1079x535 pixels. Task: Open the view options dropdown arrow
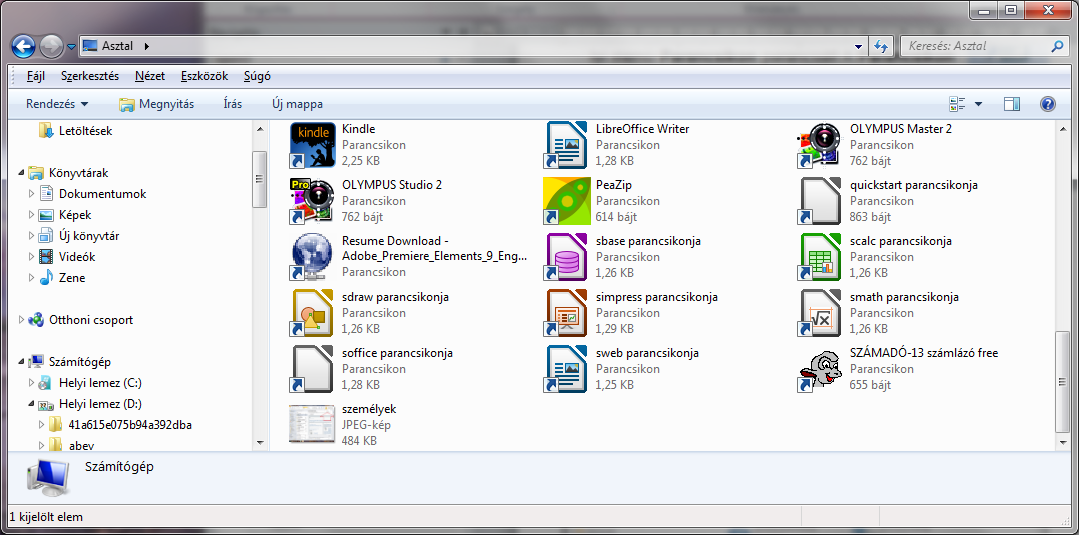pyautogui.click(x=978, y=104)
